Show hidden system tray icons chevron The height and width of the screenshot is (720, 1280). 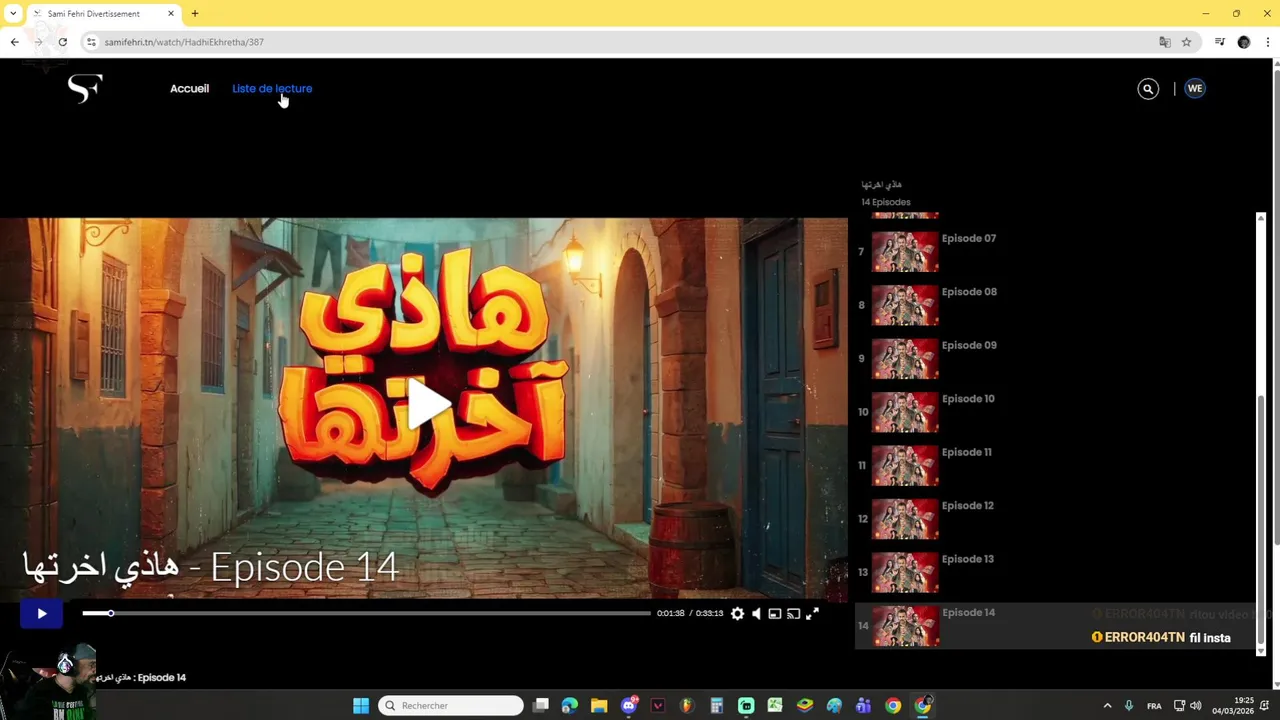(x=1107, y=706)
